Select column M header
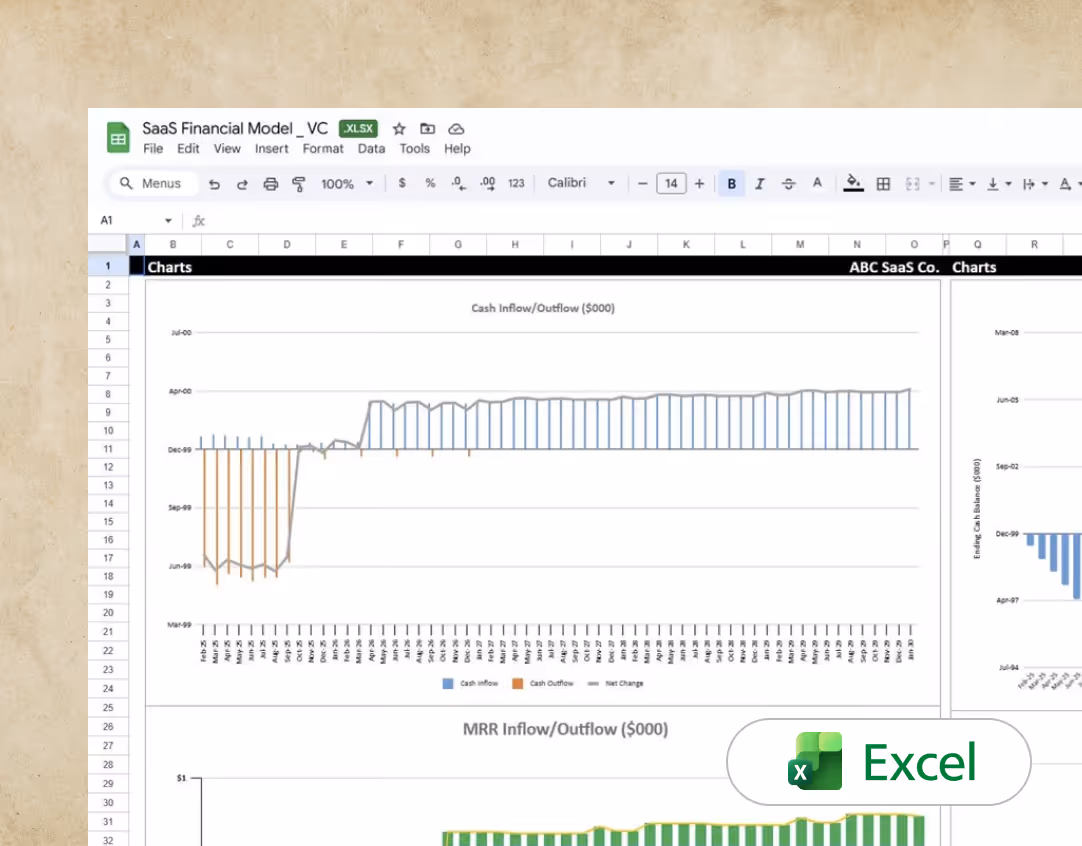The height and width of the screenshot is (846, 1082). tap(800, 244)
